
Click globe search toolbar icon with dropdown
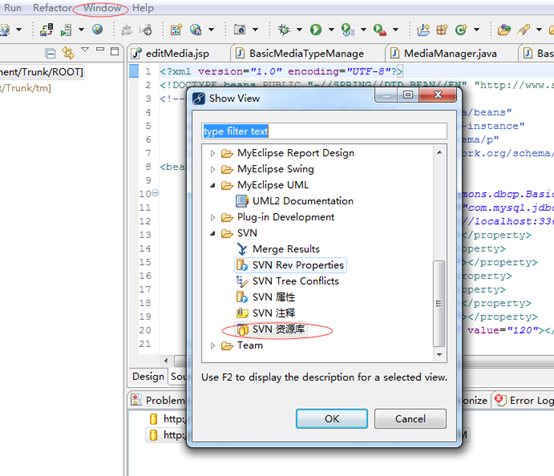tap(195, 30)
